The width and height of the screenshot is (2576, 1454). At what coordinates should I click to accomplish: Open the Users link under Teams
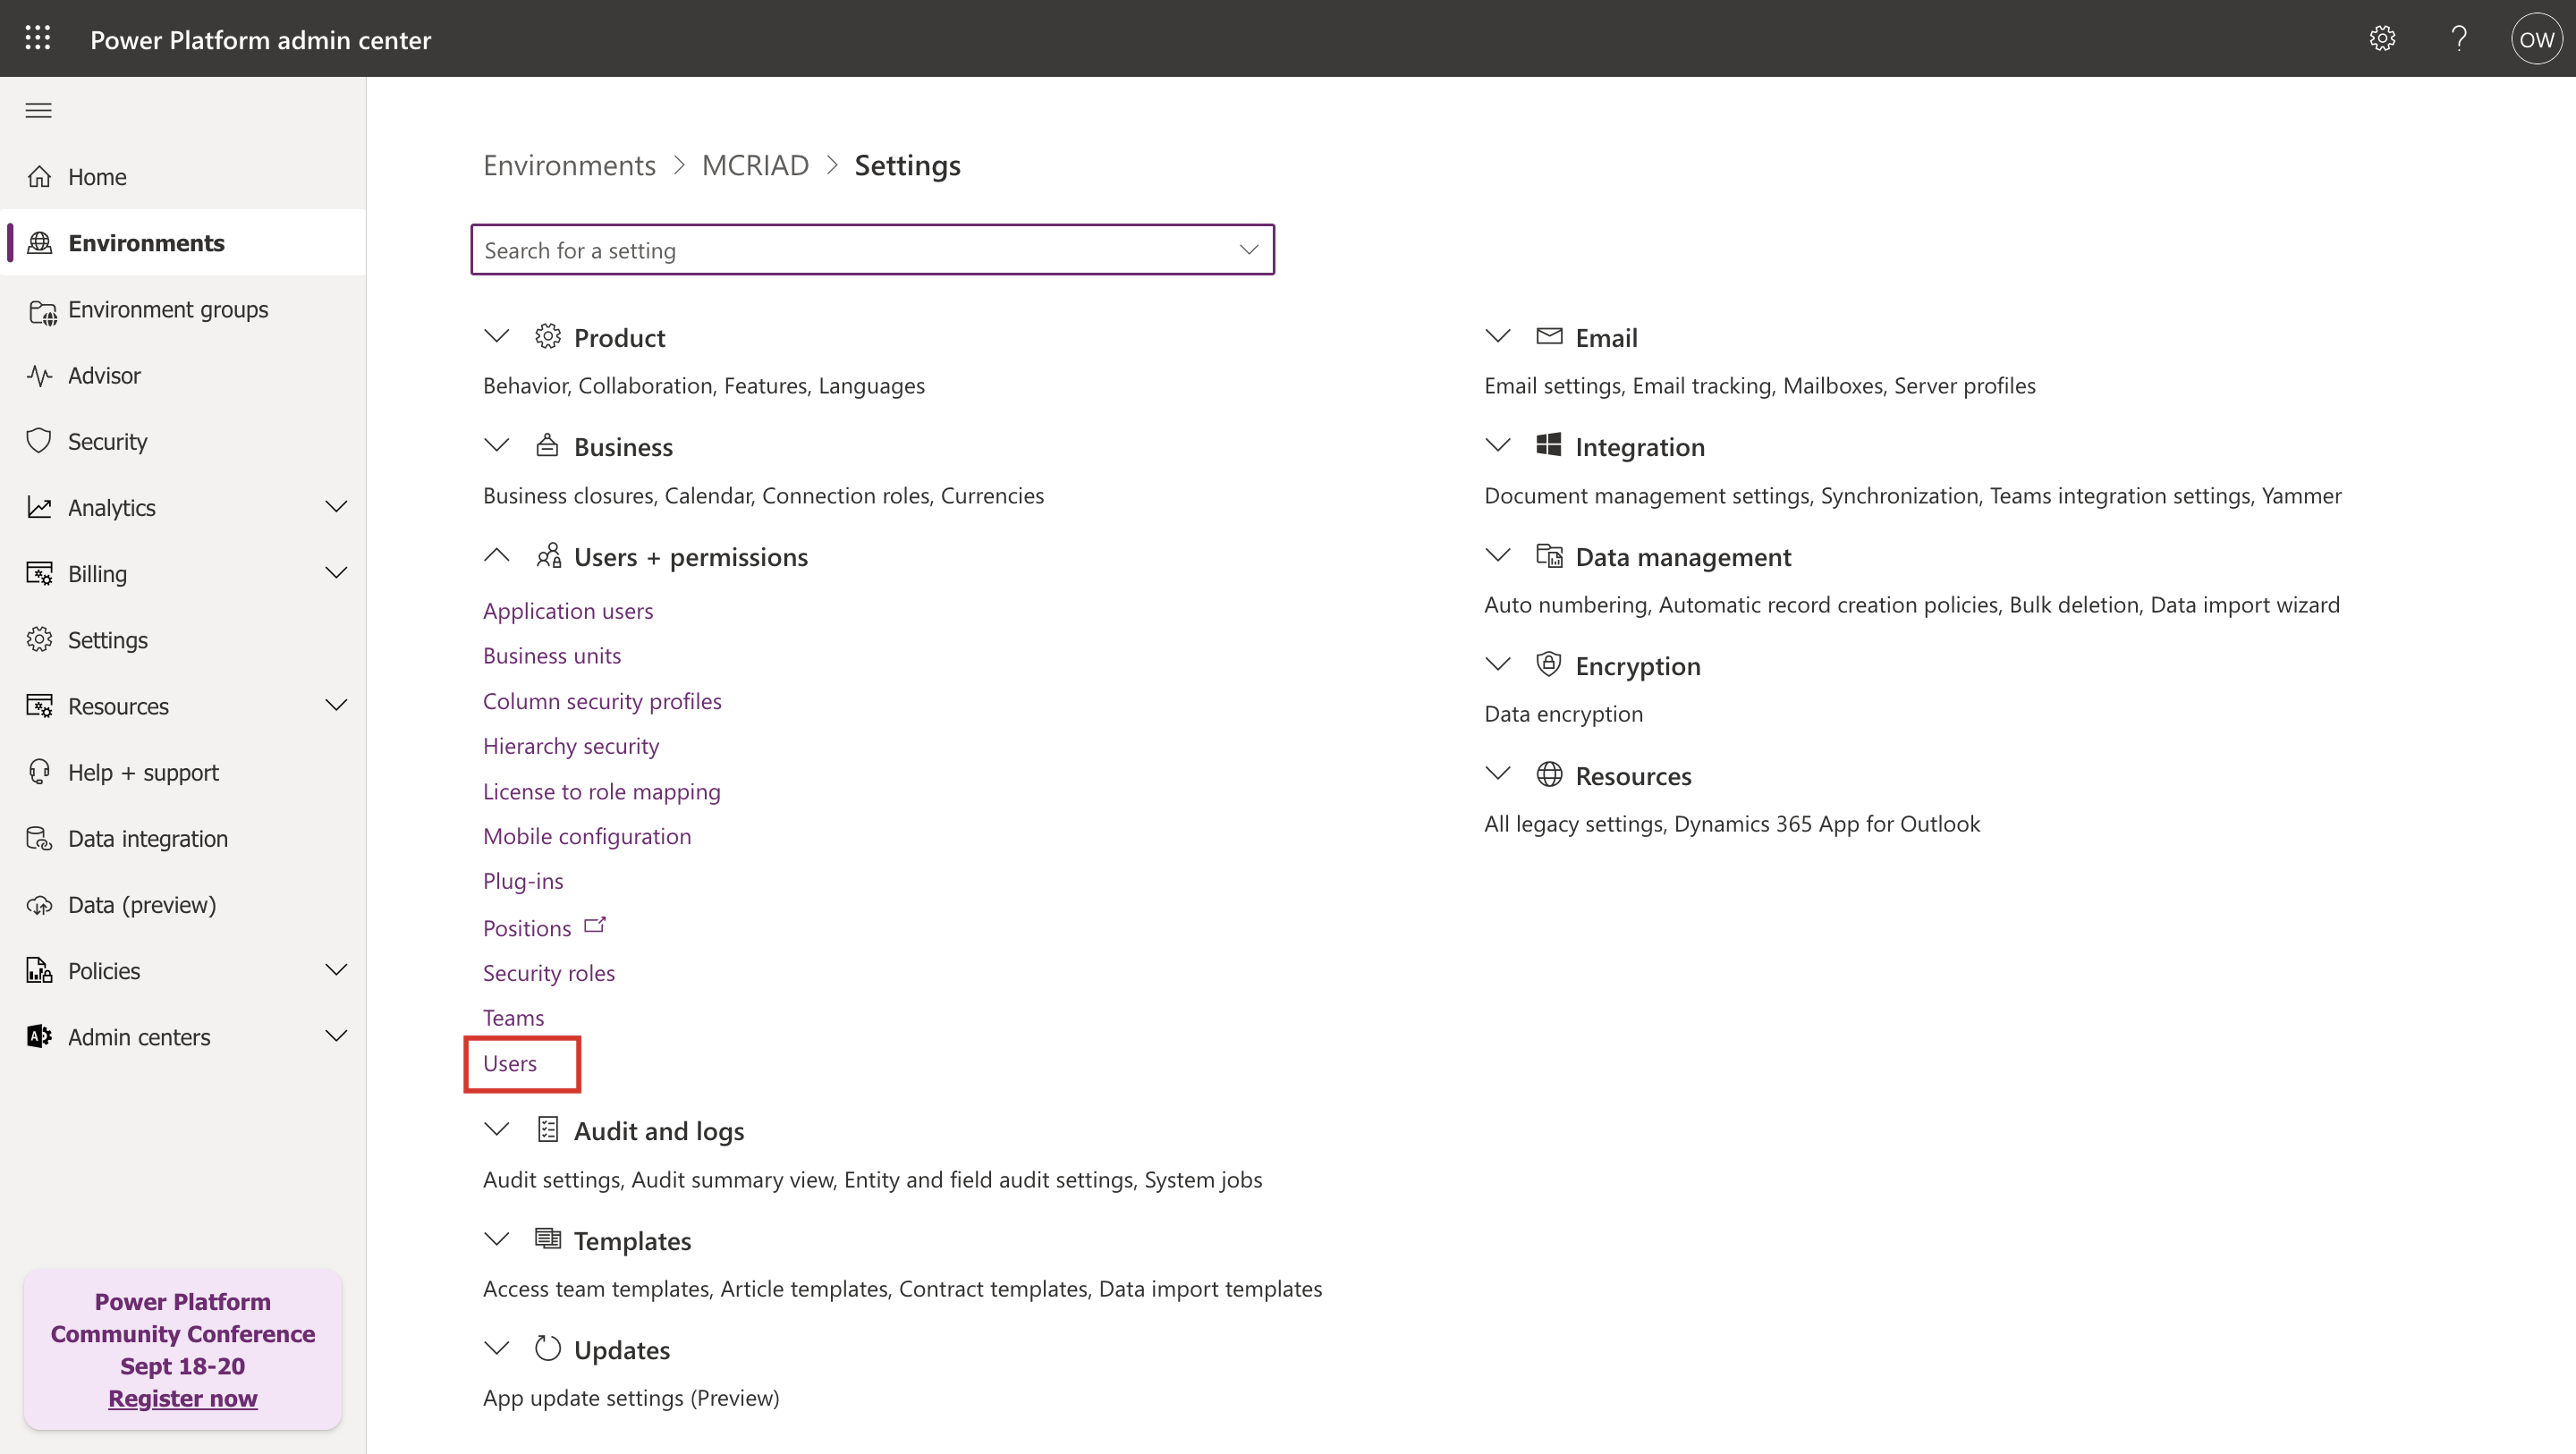510,1063
